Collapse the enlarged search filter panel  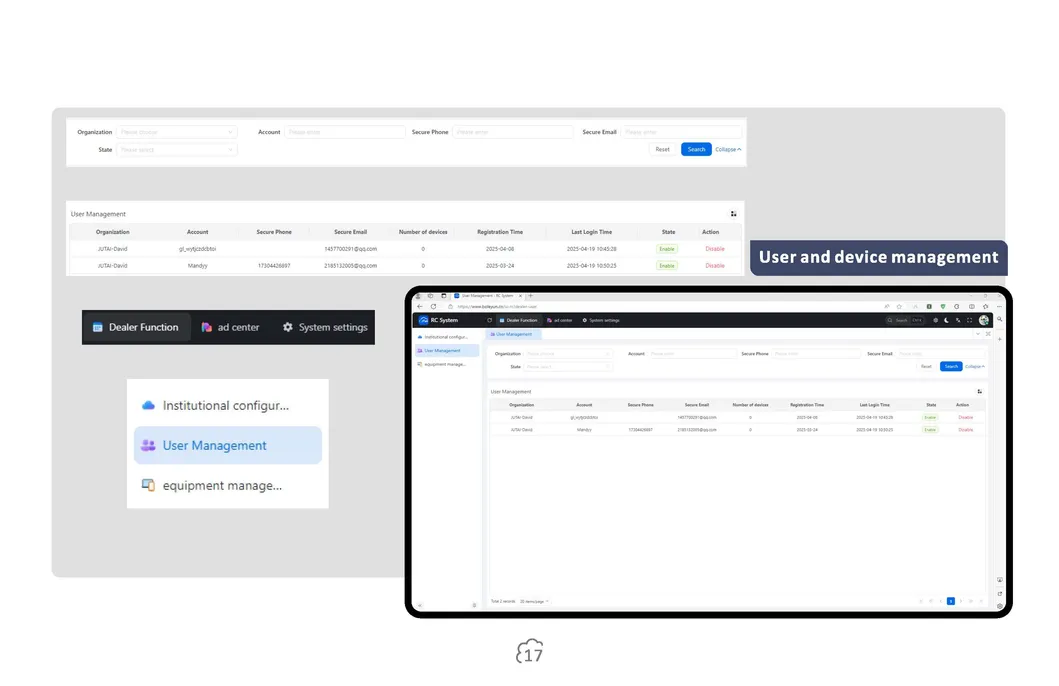(728, 150)
